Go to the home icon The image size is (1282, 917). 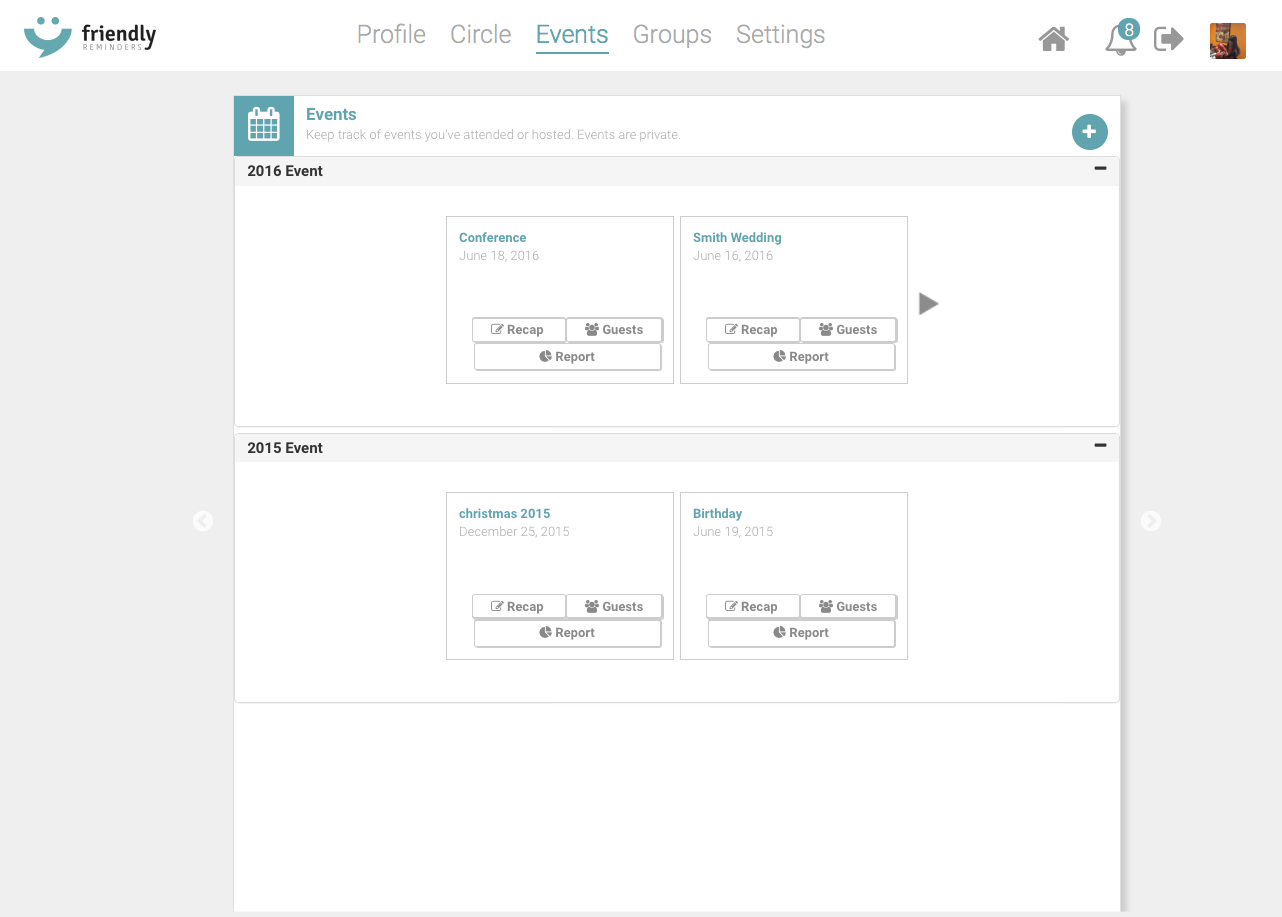(1054, 39)
